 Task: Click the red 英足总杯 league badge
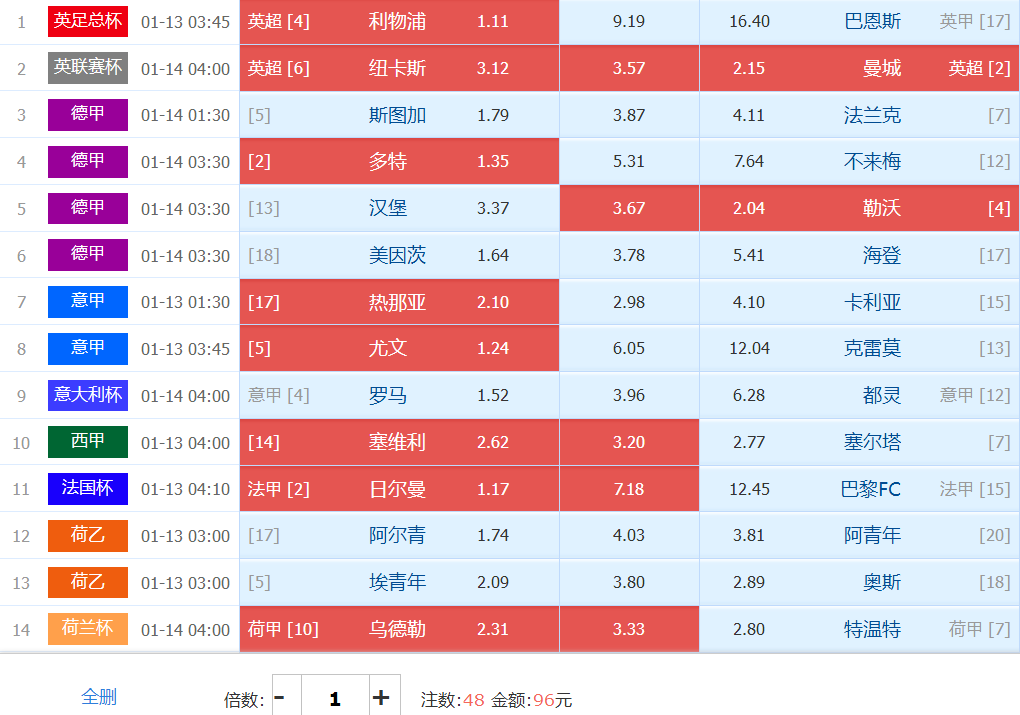(x=88, y=21)
